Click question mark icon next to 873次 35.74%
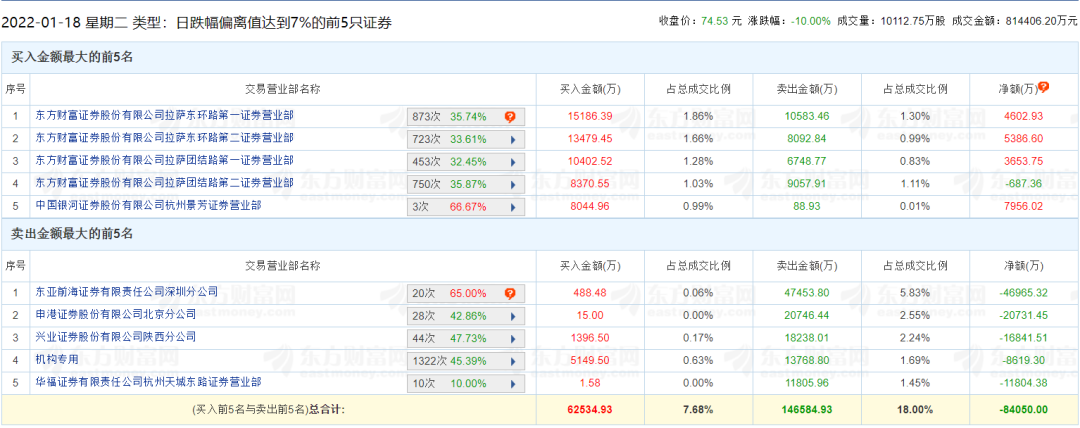The image size is (1080, 428). coord(510,116)
